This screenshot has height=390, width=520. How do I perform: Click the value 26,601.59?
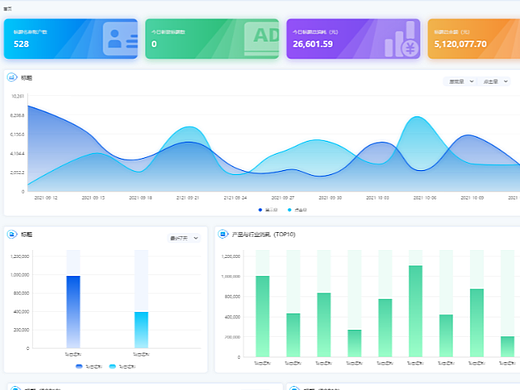point(313,44)
